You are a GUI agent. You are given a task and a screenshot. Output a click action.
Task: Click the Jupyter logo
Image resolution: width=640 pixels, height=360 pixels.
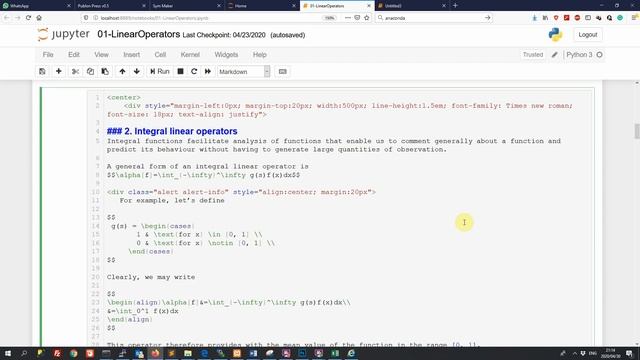pos(63,34)
